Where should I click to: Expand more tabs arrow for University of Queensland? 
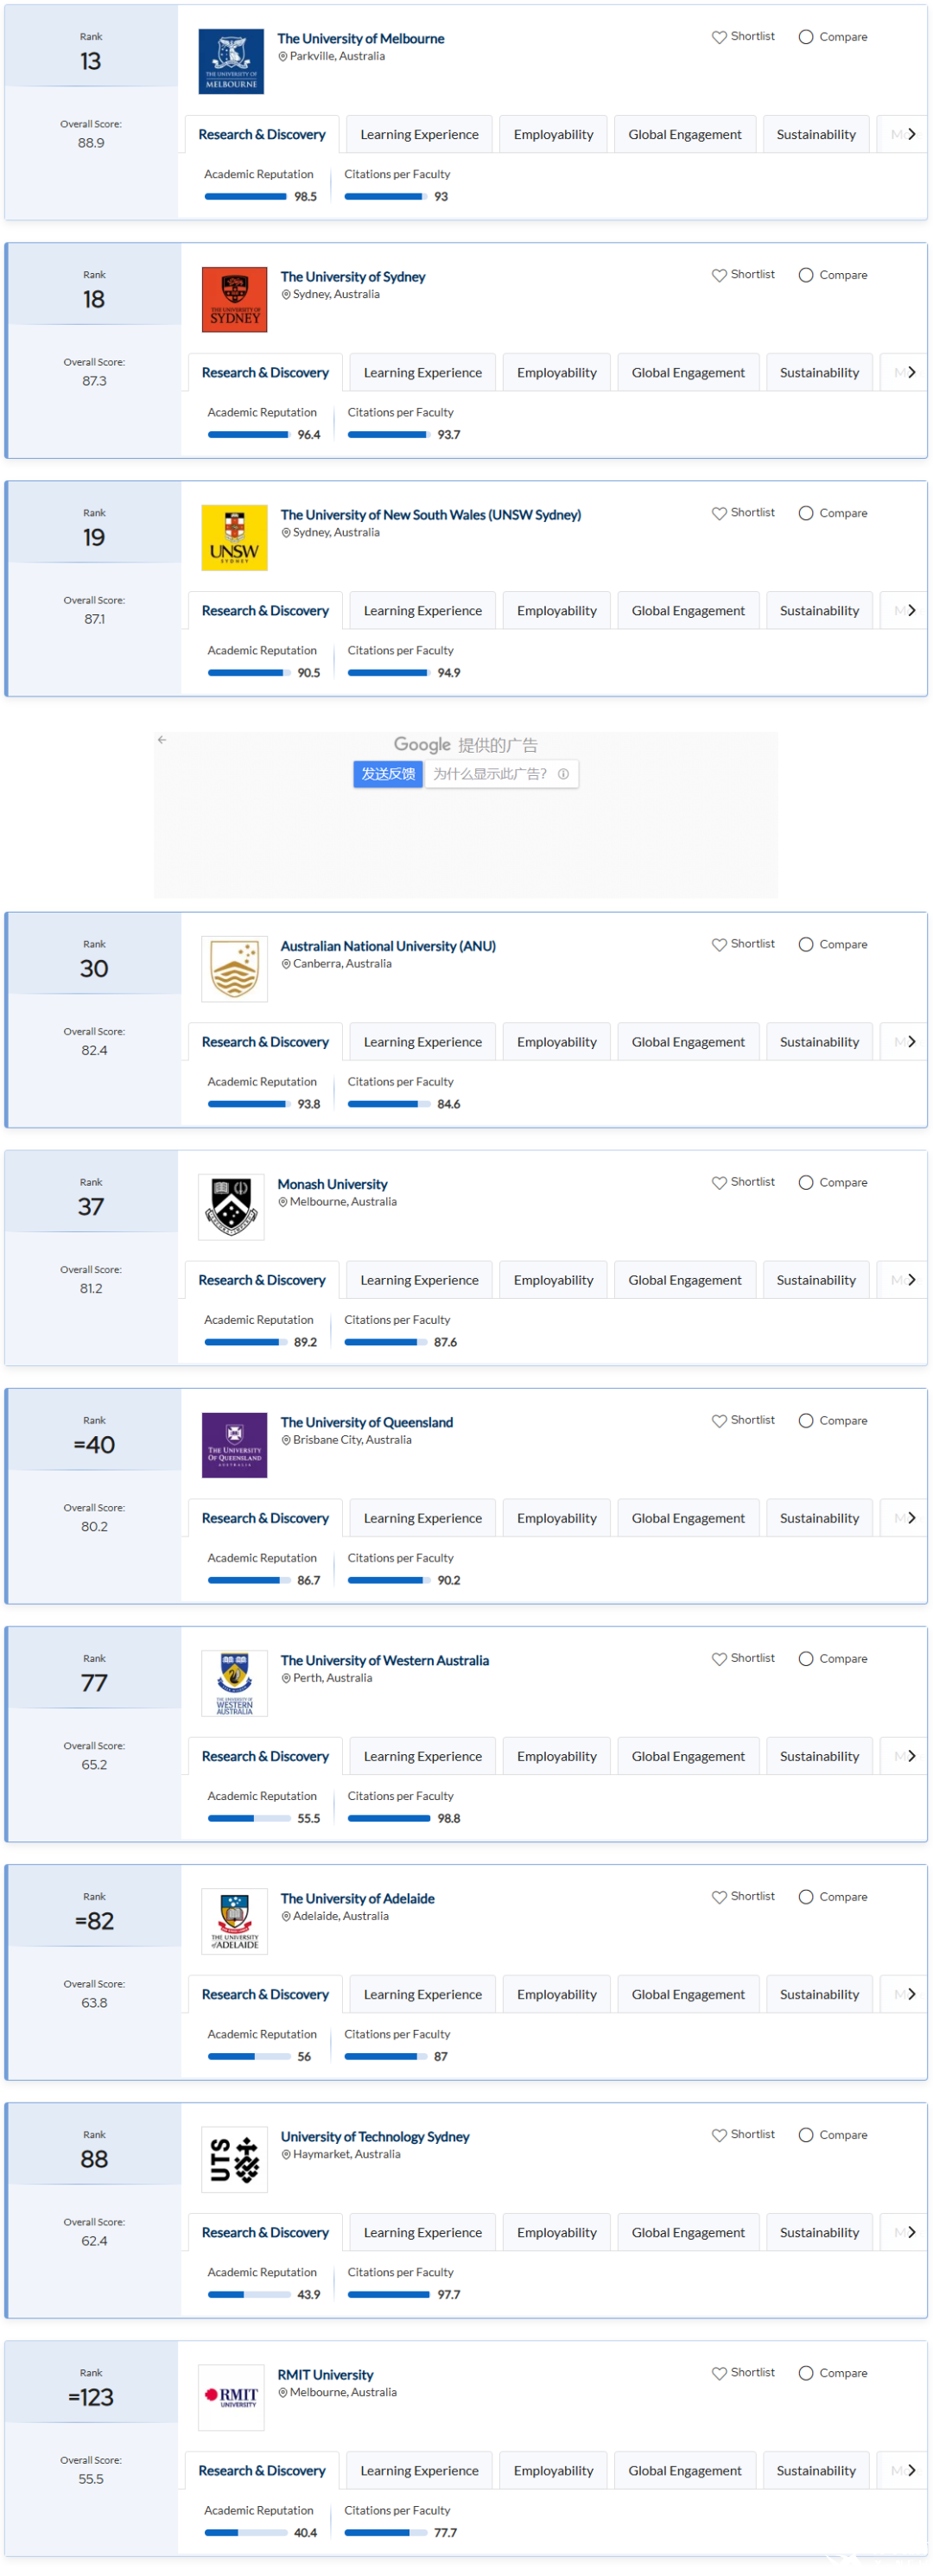(911, 1517)
